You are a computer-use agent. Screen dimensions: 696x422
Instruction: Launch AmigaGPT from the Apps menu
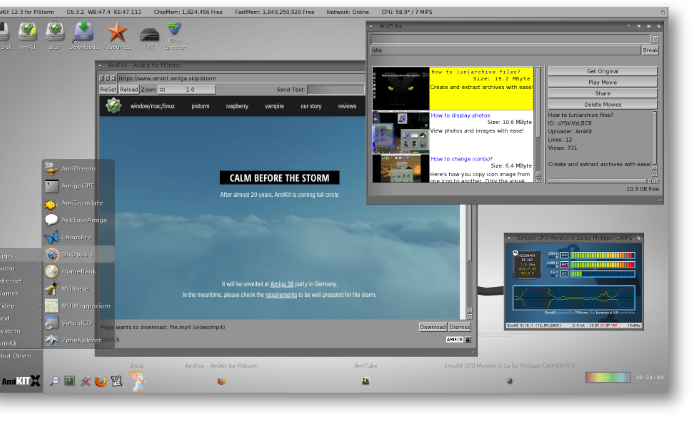(x=78, y=186)
